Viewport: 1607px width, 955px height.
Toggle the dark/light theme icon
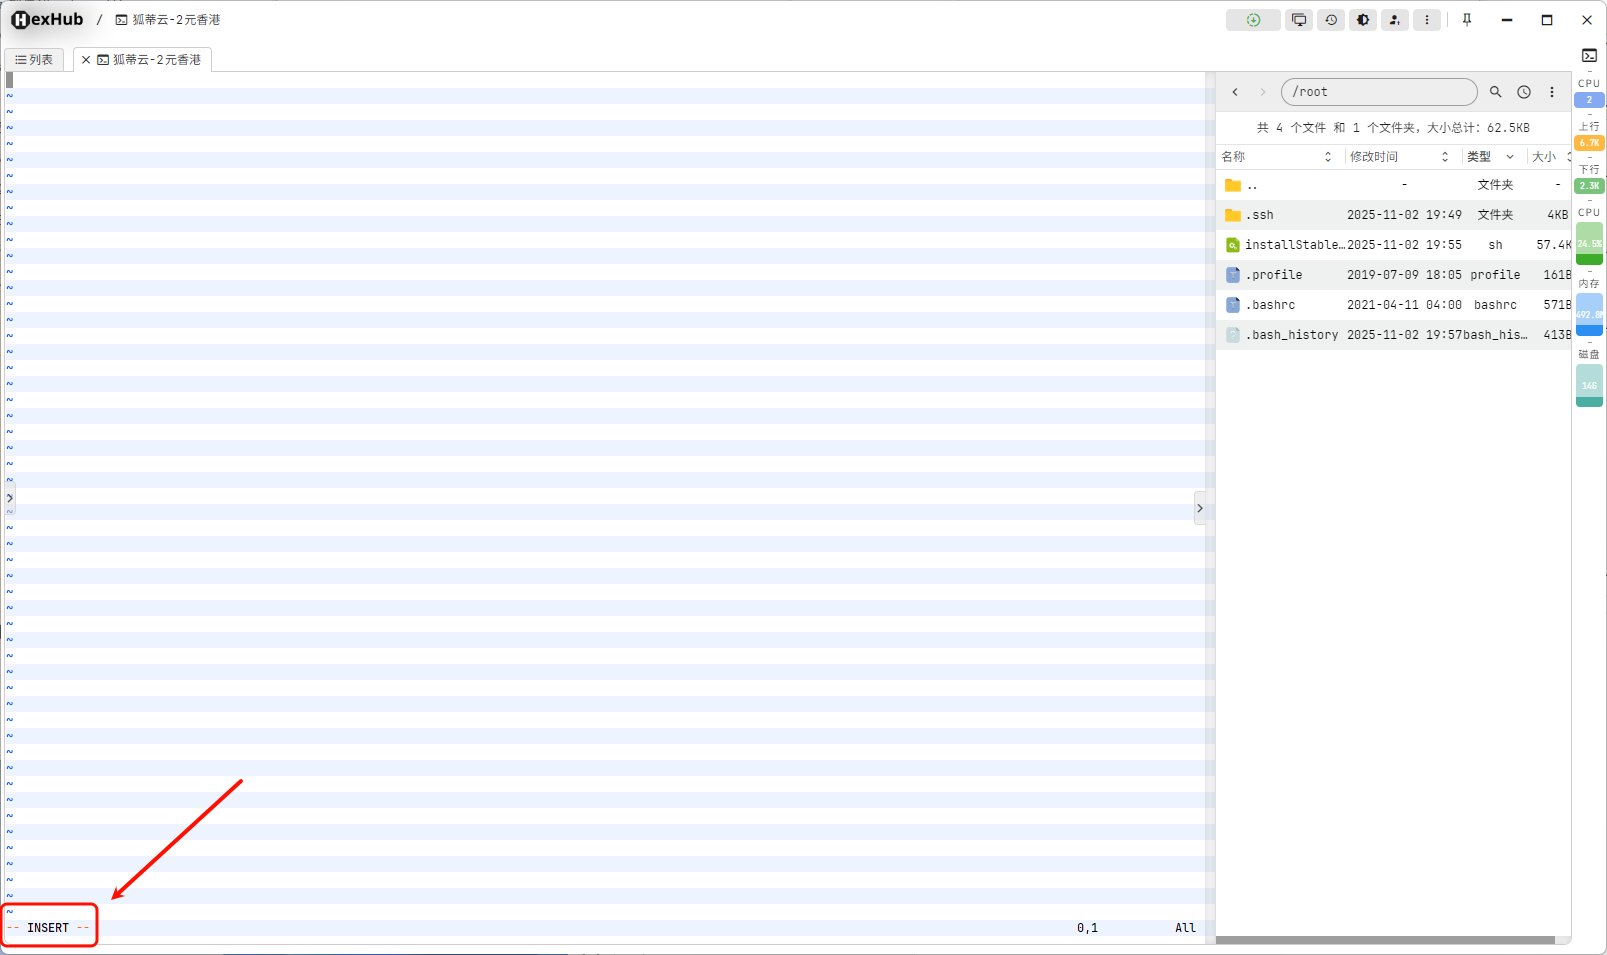point(1363,20)
